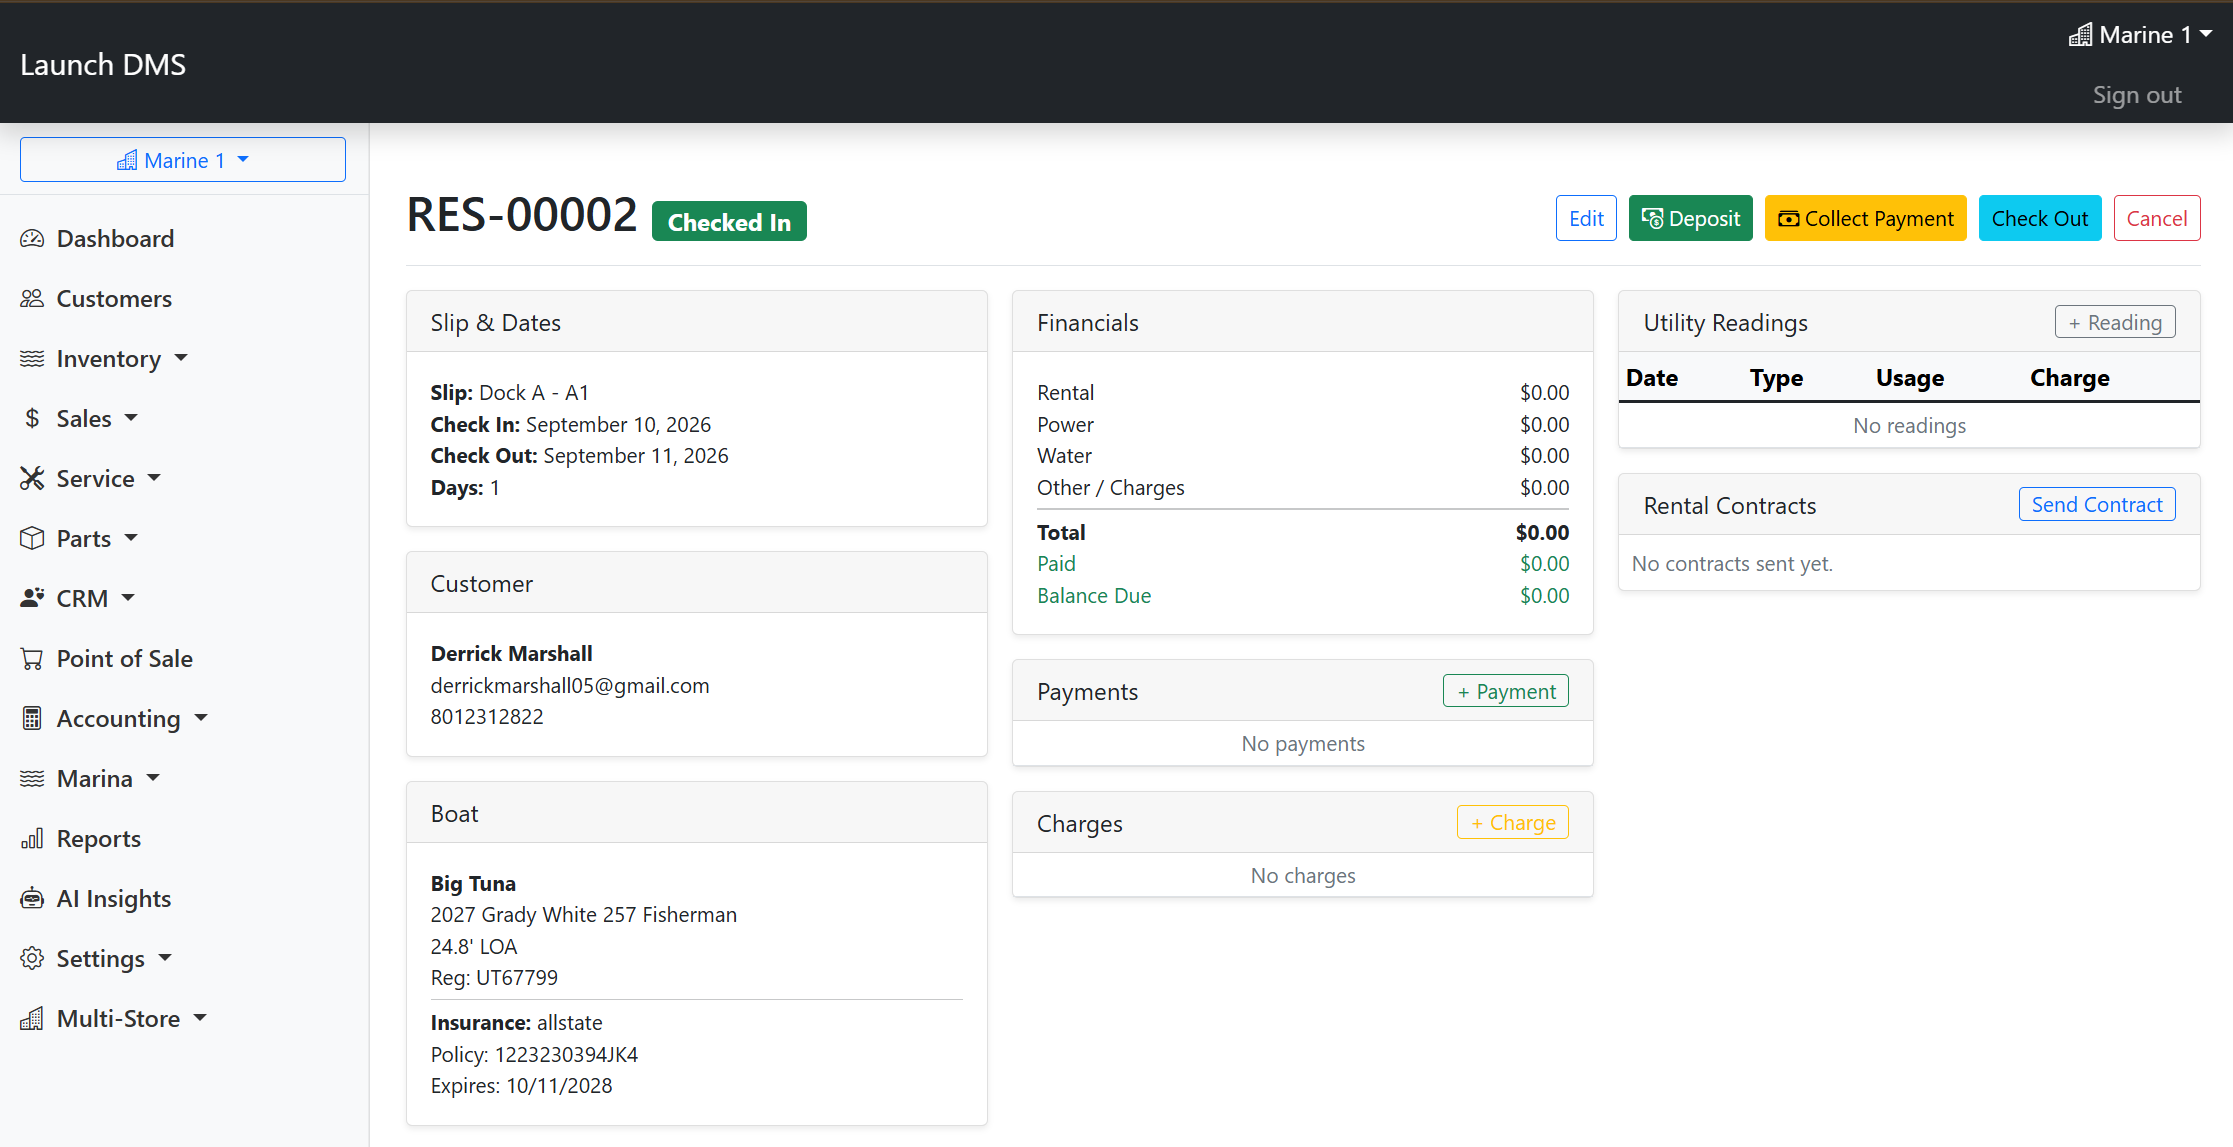This screenshot has height=1147, width=2233.
Task: Click the Point of Sale cart icon
Action: click(x=32, y=659)
